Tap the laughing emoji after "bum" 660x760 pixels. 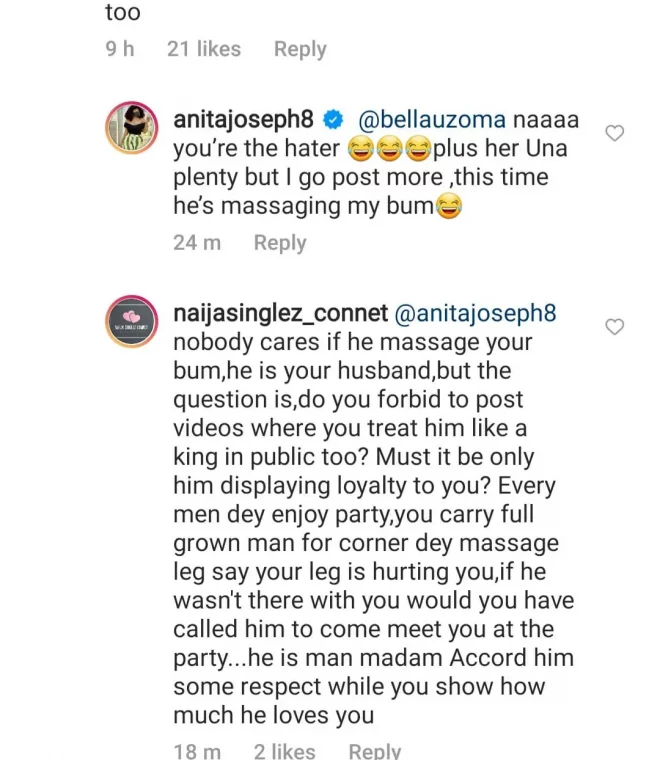coord(449,207)
